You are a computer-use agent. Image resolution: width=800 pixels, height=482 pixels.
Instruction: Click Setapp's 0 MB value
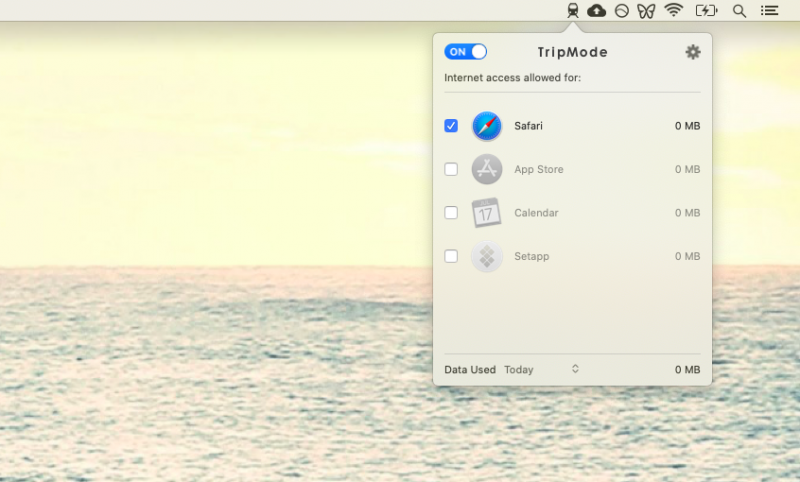[687, 256]
